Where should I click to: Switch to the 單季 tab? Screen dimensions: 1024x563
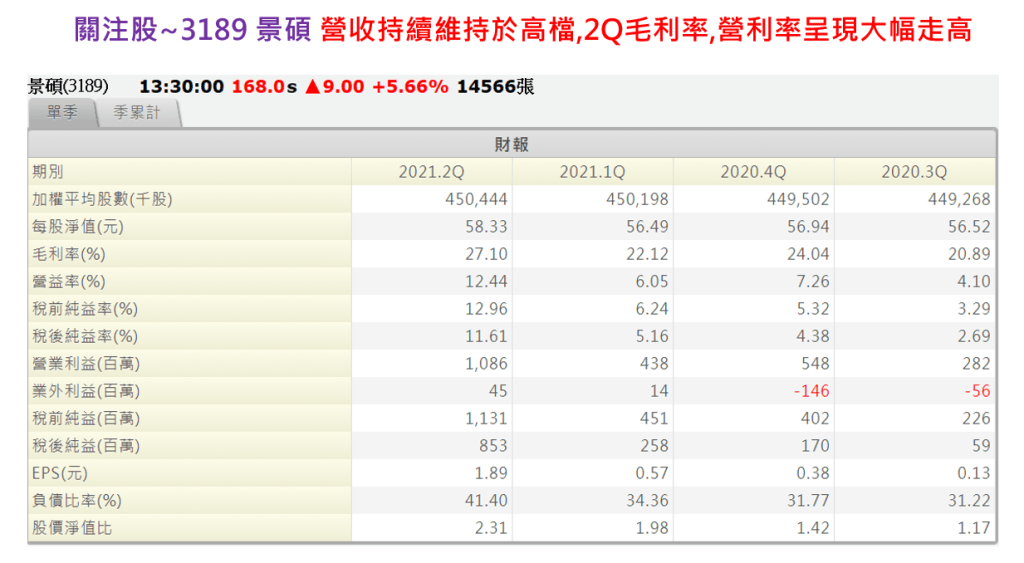coord(62,113)
